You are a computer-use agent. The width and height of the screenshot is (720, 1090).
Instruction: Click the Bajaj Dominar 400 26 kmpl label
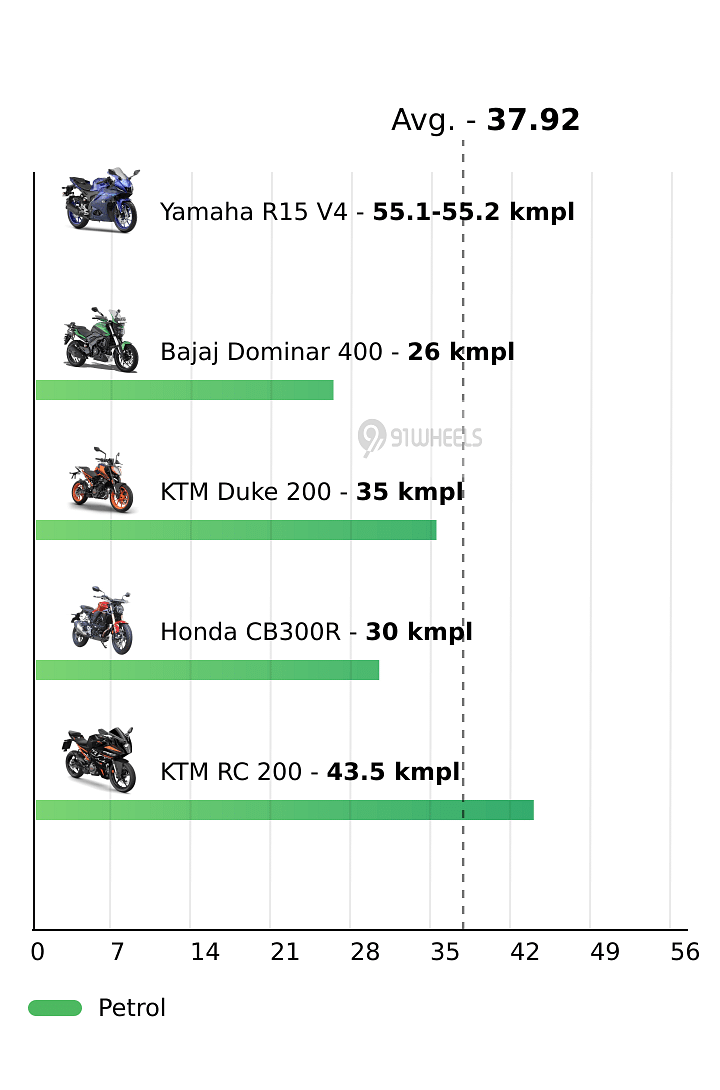point(337,352)
